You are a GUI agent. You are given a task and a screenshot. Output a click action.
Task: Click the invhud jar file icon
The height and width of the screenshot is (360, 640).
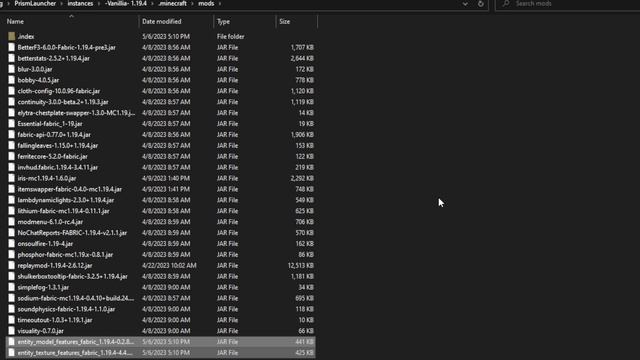pos(11,167)
